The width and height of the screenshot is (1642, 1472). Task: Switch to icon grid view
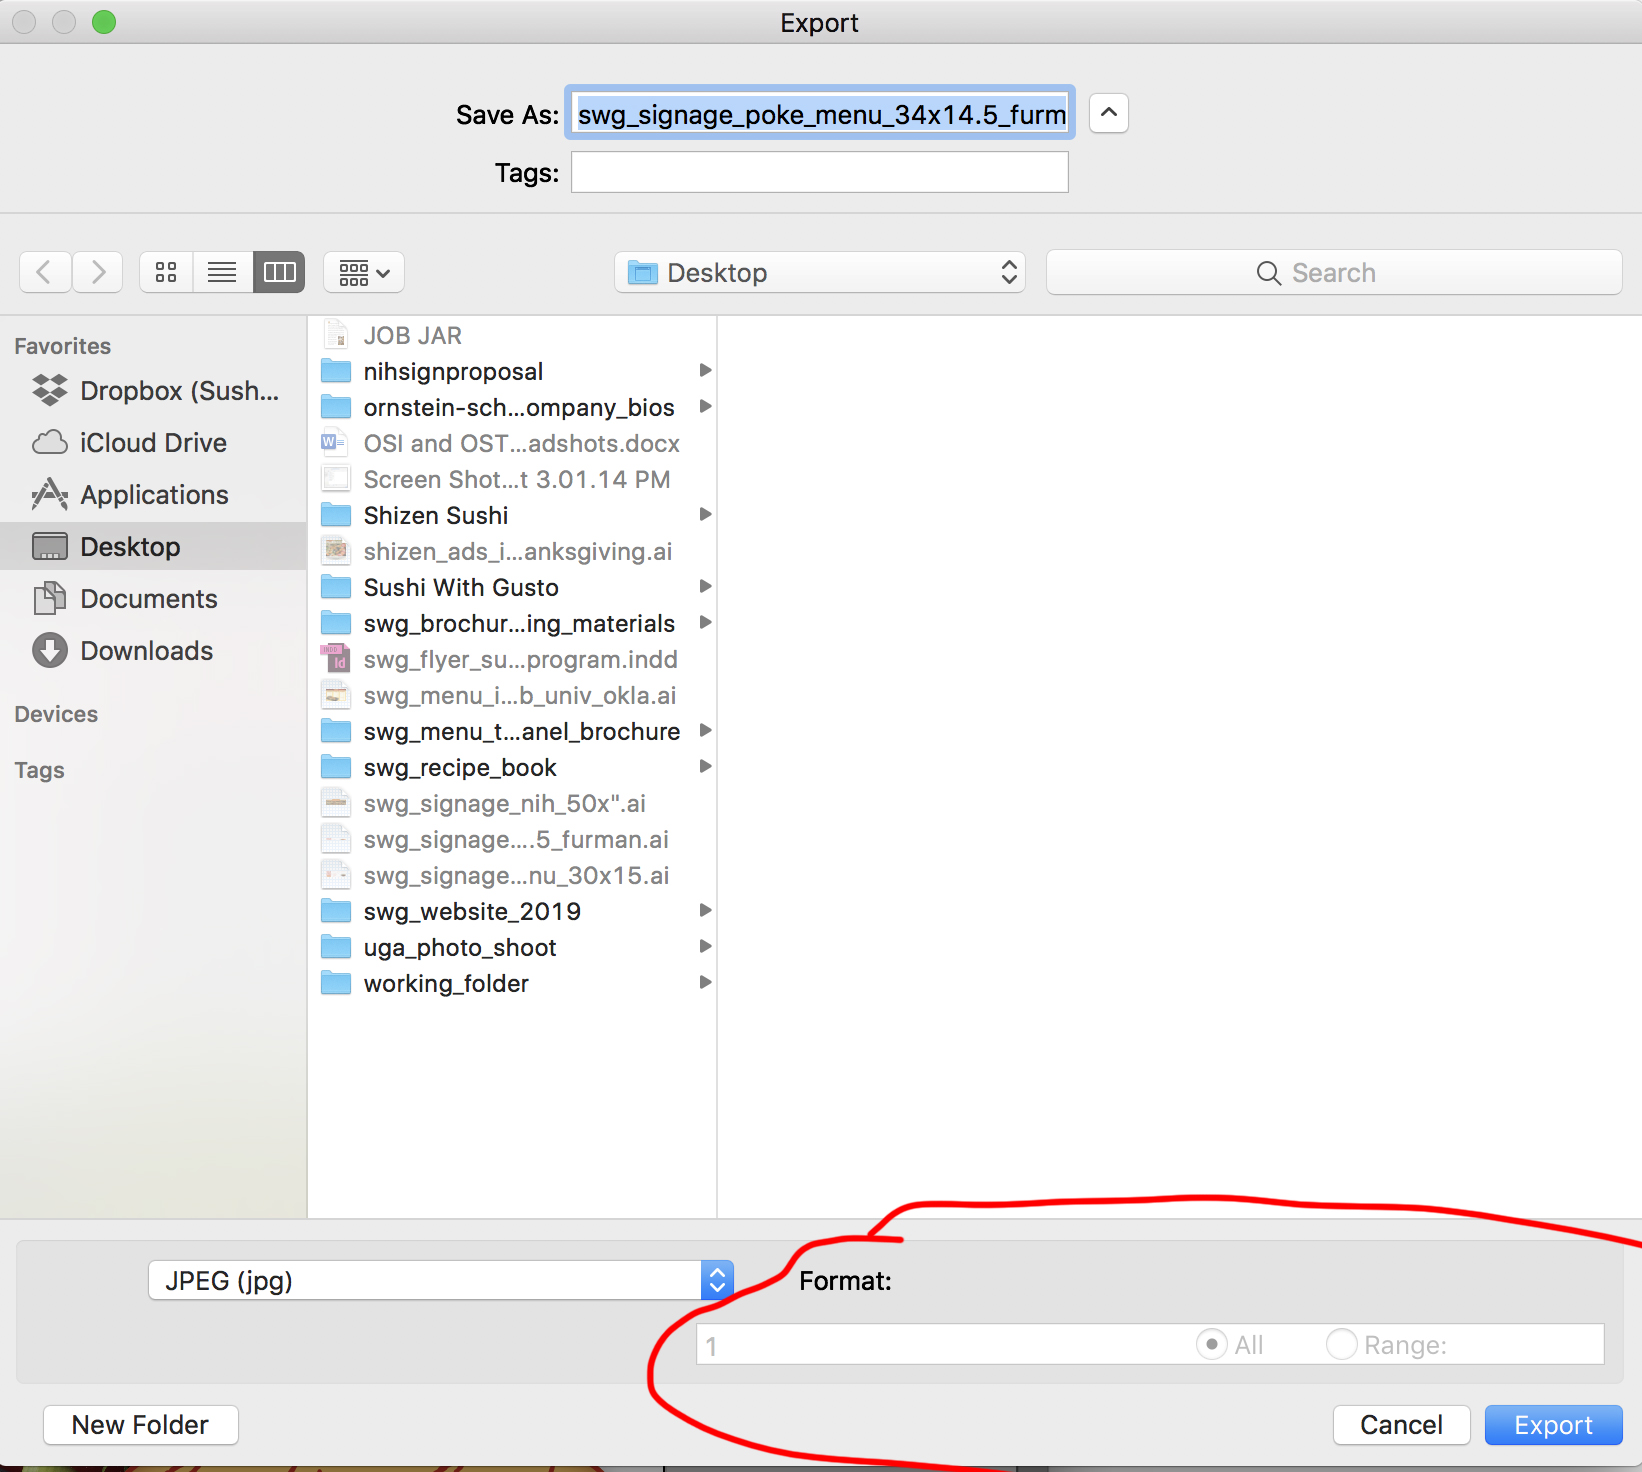click(x=165, y=272)
